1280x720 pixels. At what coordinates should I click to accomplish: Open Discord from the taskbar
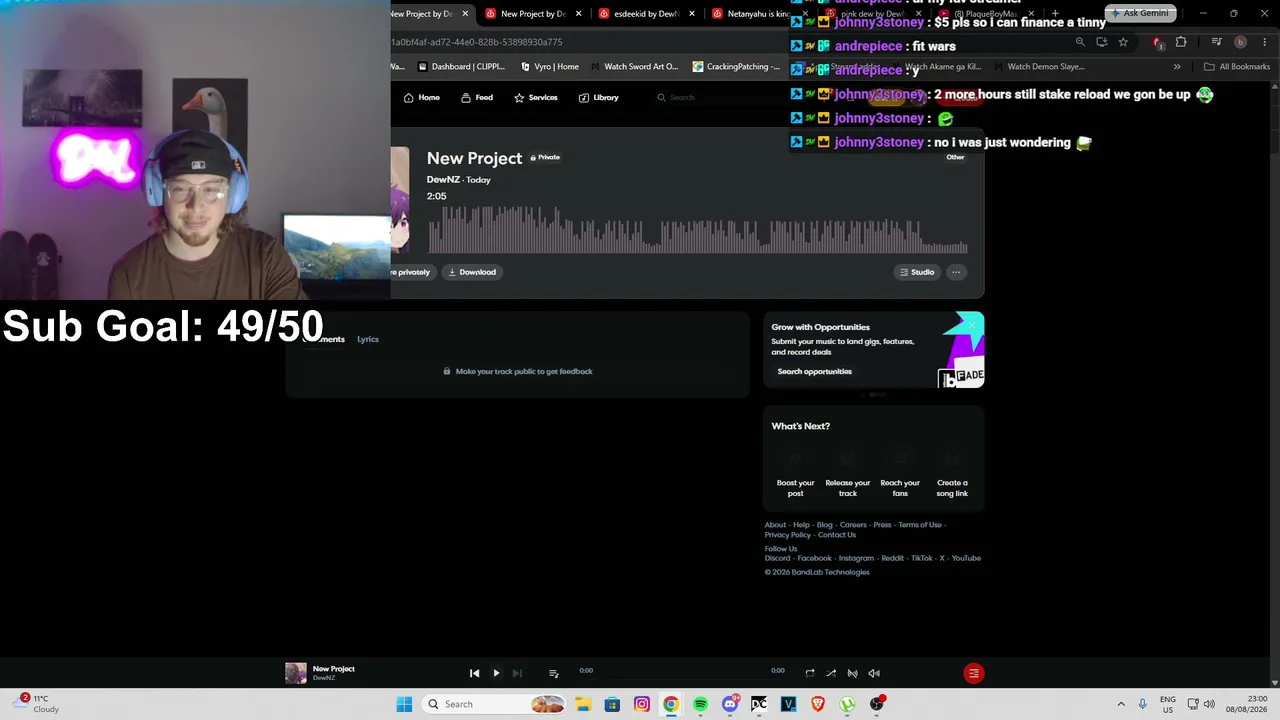click(730, 704)
